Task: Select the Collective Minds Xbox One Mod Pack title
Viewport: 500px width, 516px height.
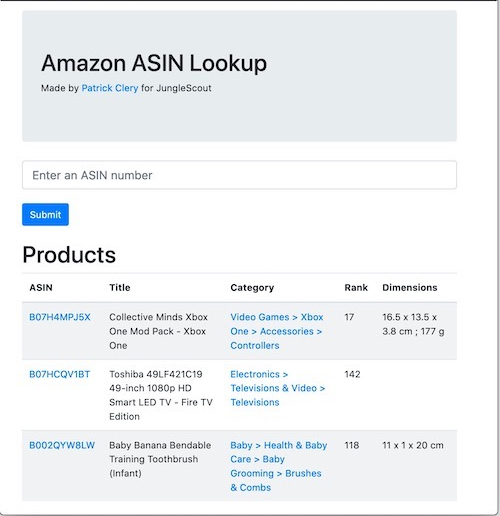Action: tap(158, 331)
